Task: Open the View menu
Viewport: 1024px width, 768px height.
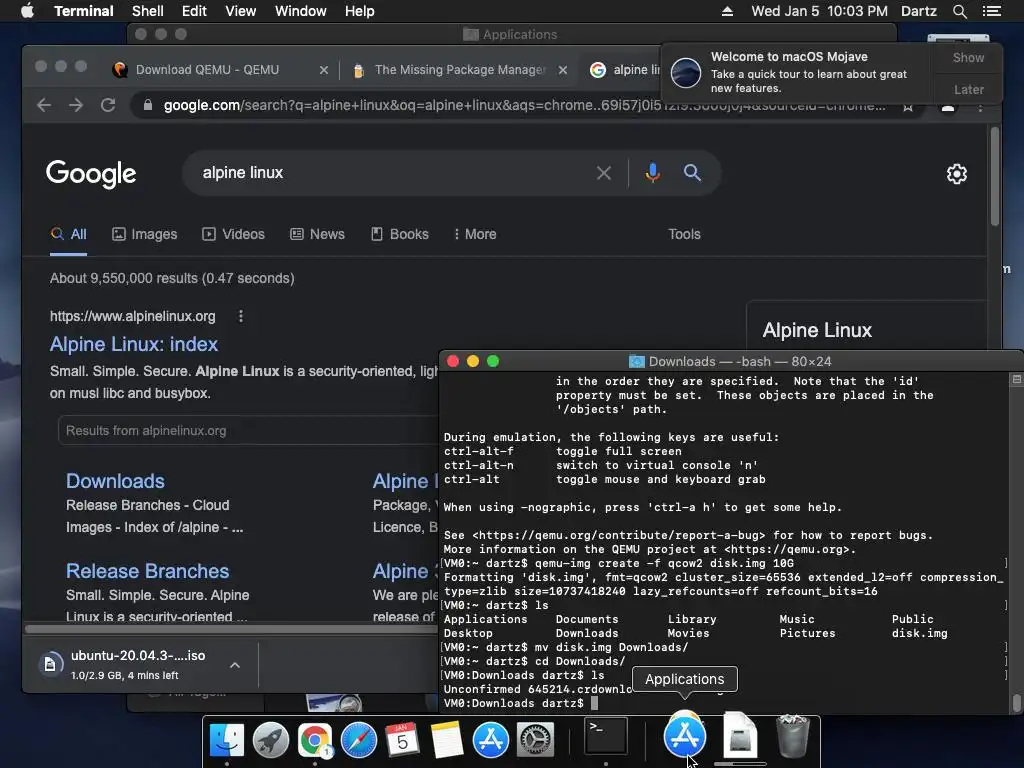Action: pyautogui.click(x=240, y=11)
